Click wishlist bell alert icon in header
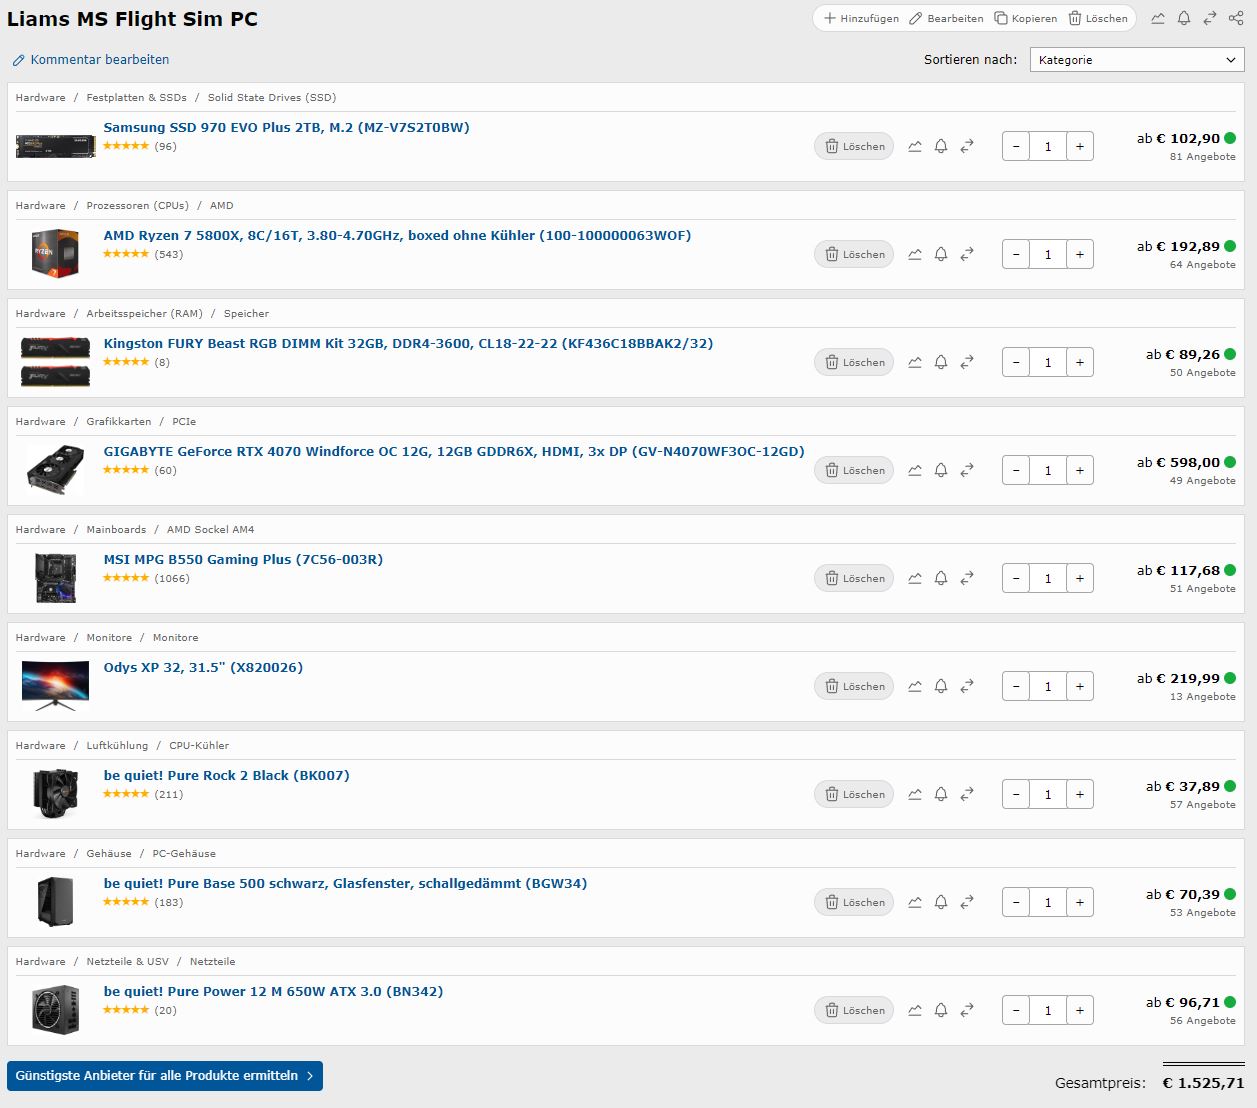The image size is (1257, 1108). click(x=1184, y=18)
